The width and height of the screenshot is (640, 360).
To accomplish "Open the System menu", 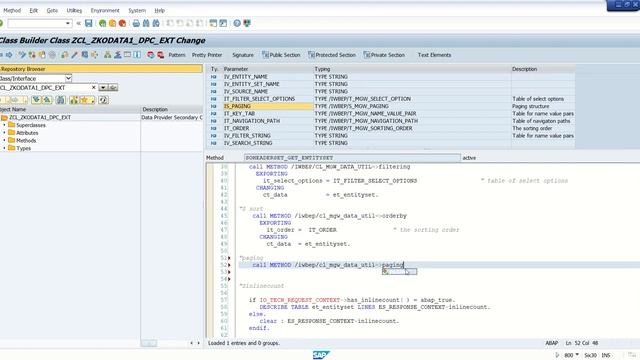I will click(137, 11).
